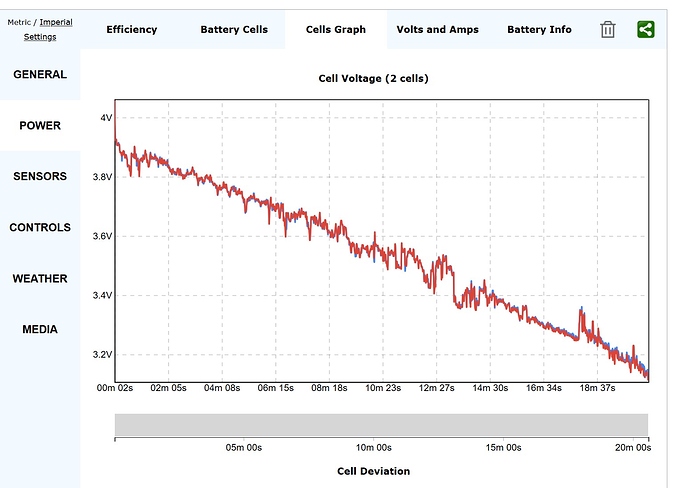Click the 3.8V y-axis label
The image size is (690, 488).
coord(103,177)
